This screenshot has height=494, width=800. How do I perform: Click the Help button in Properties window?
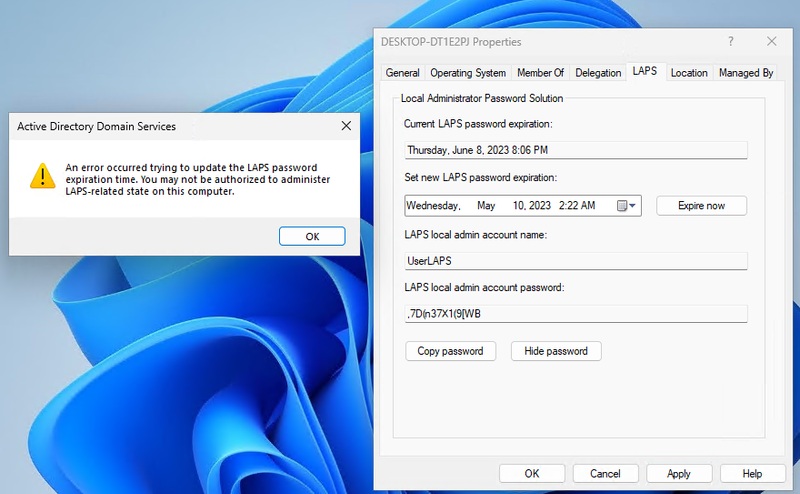click(752, 474)
